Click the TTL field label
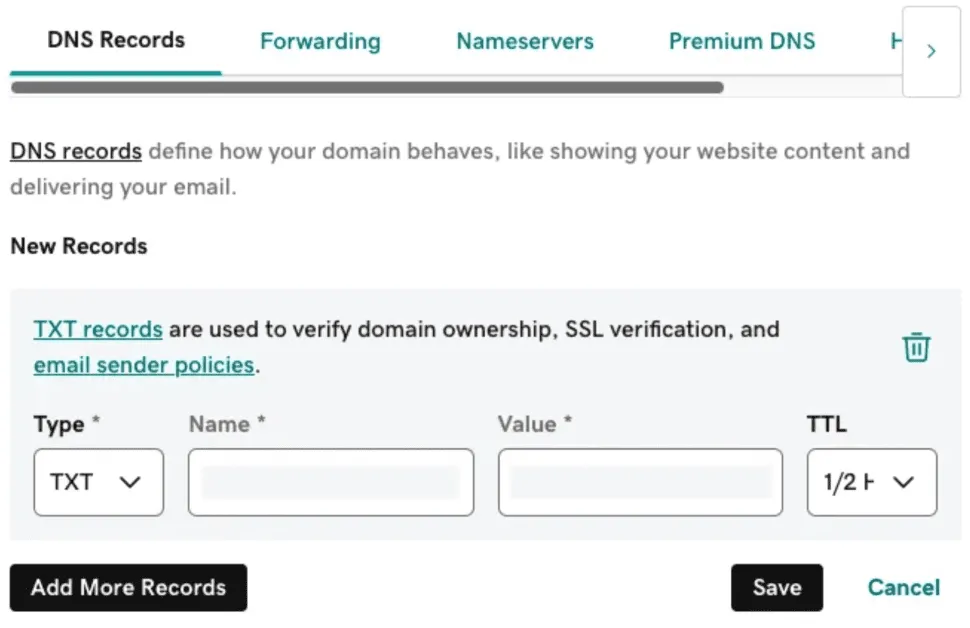The image size is (970, 628). (x=826, y=424)
